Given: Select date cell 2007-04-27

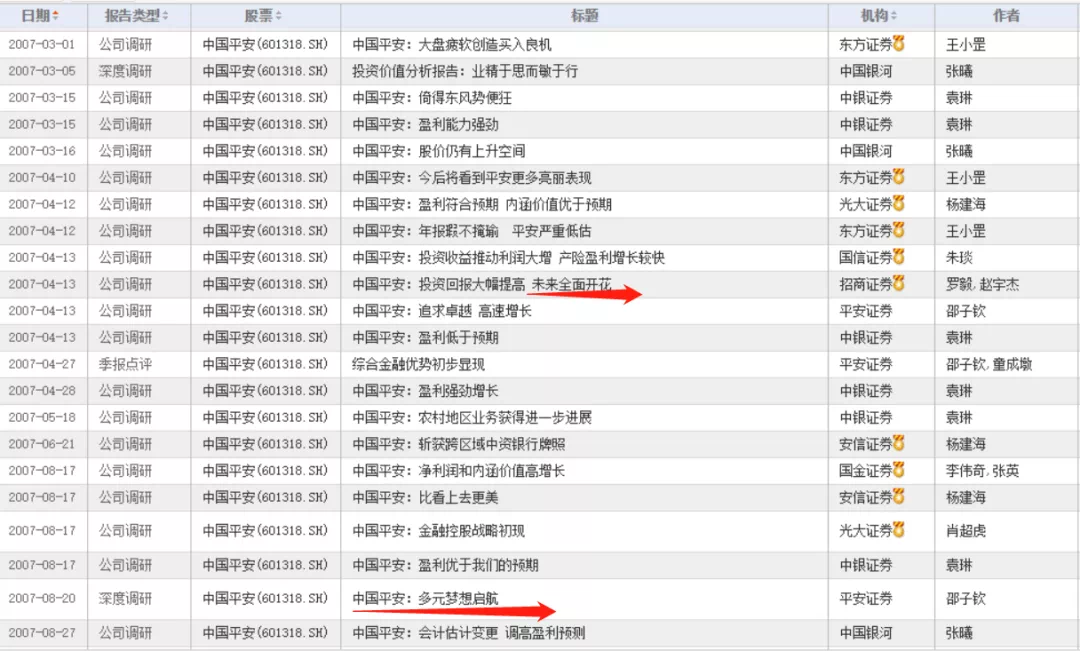Looking at the screenshot, I should pos(41,364).
